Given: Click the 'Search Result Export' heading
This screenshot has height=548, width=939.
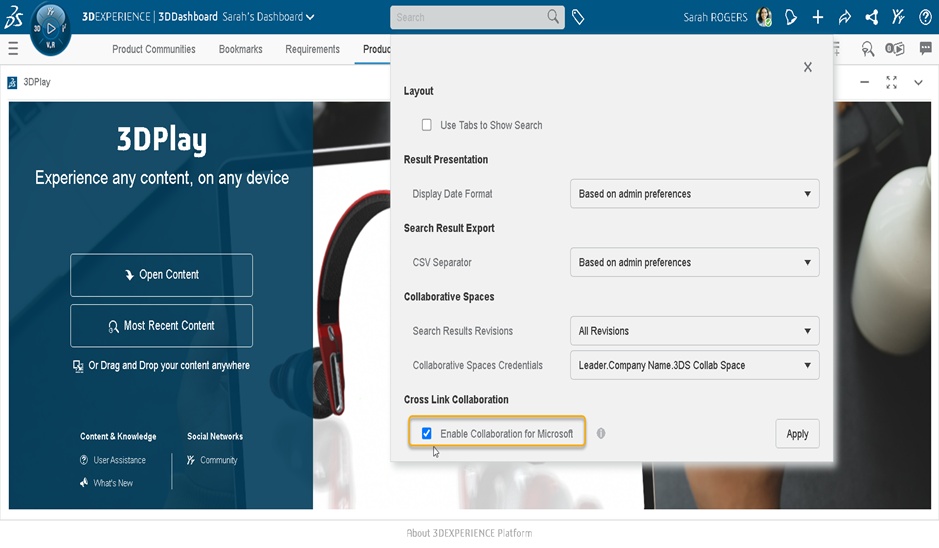Looking at the screenshot, I should 449,228.
